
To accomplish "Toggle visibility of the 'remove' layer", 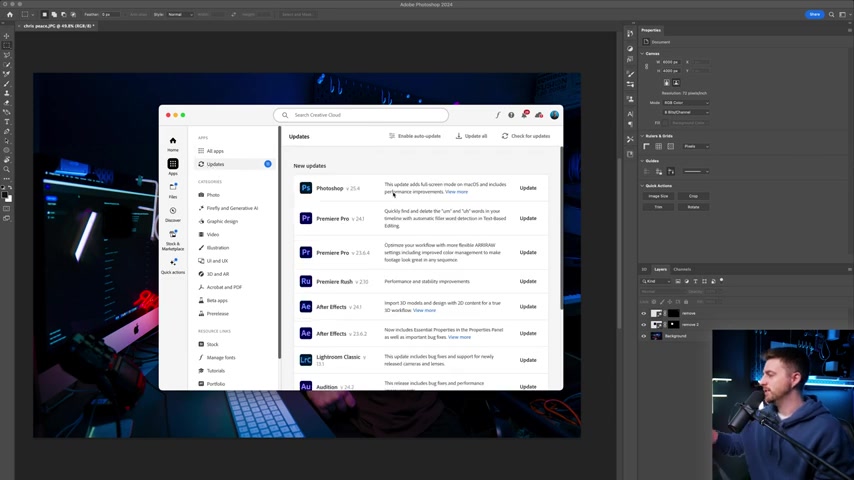I will [643, 313].
